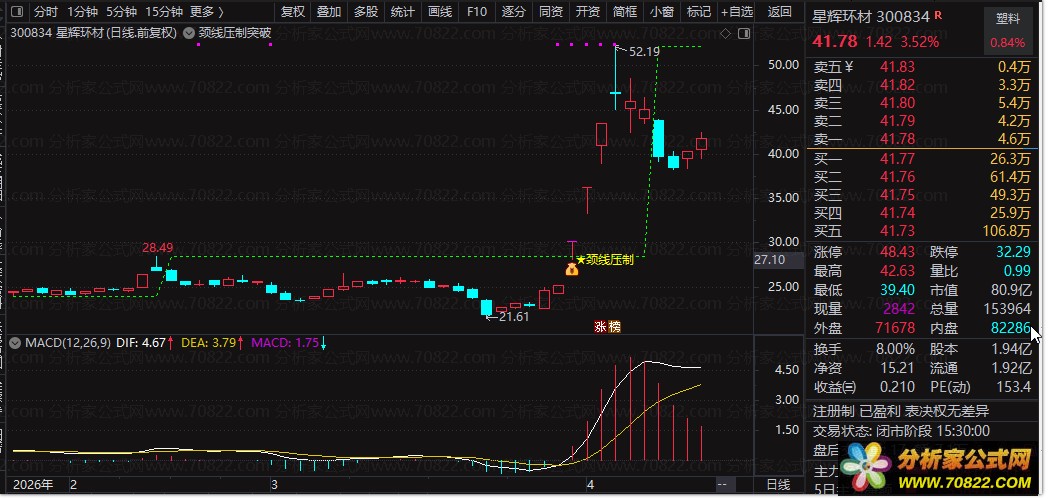Click the 市值 value 80.9亿

click(1010, 290)
